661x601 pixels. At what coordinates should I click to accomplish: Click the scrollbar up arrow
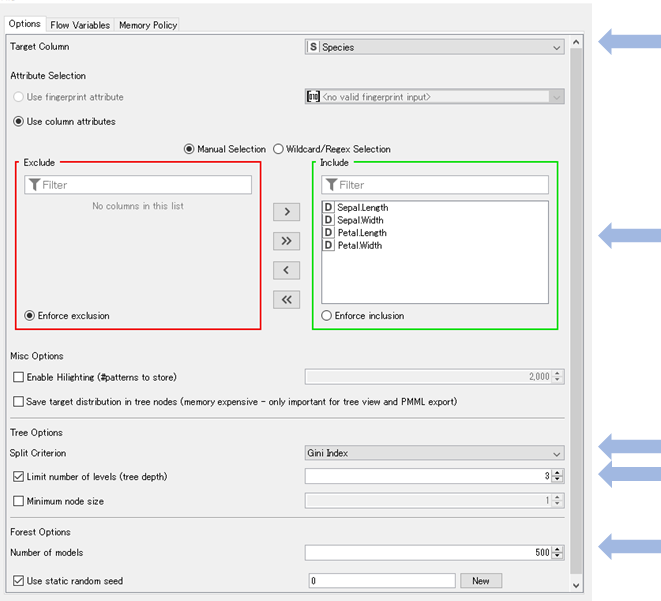pos(576,42)
